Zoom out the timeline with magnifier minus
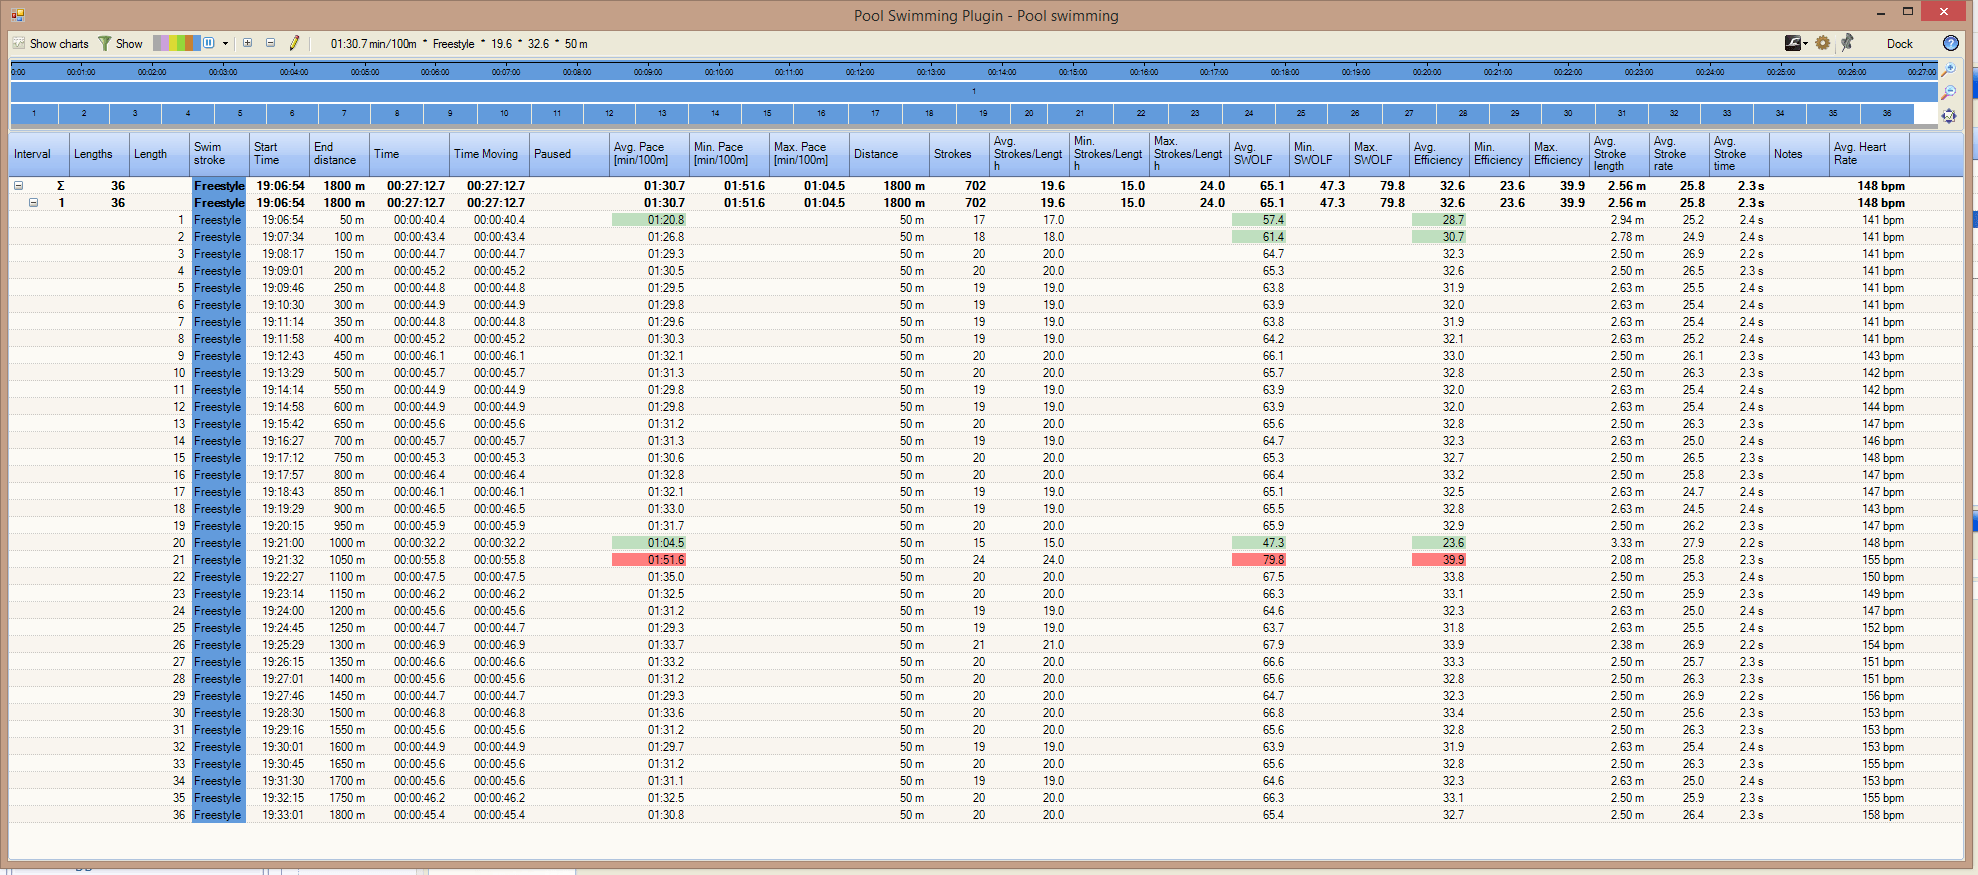This screenshot has height=875, width=1978. pos(1948,93)
